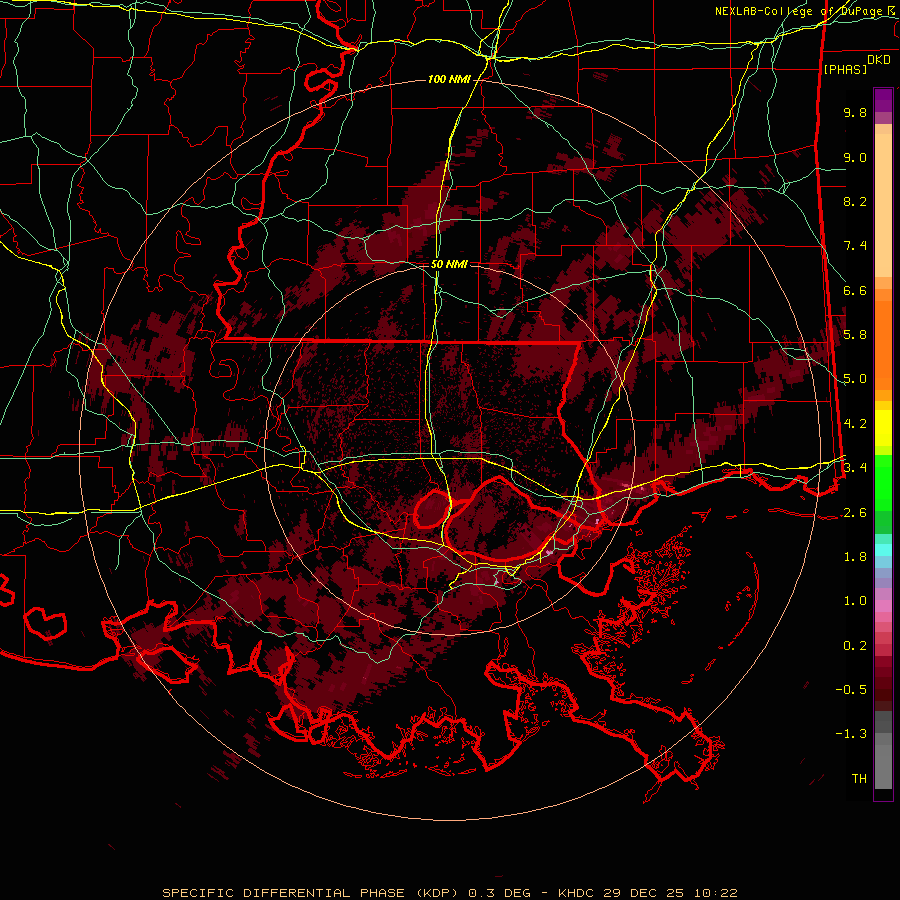This screenshot has width=900, height=900.
Task: Click the 100 NMI range ring label
Action: click(x=449, y=79)
